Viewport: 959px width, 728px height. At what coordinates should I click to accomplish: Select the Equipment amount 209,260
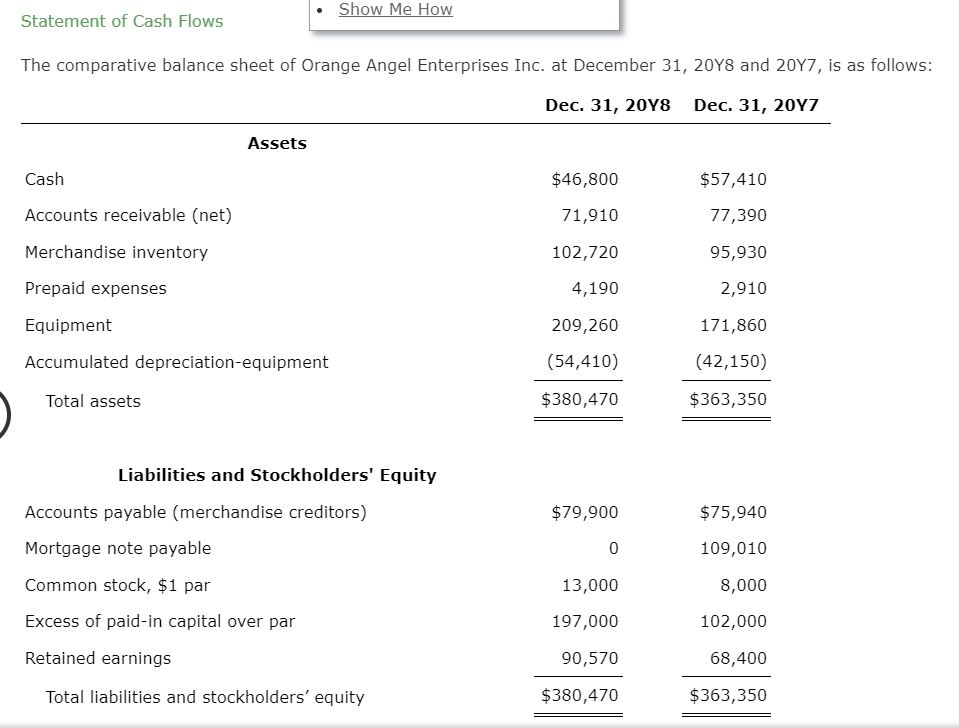click(x=586, y=325)
